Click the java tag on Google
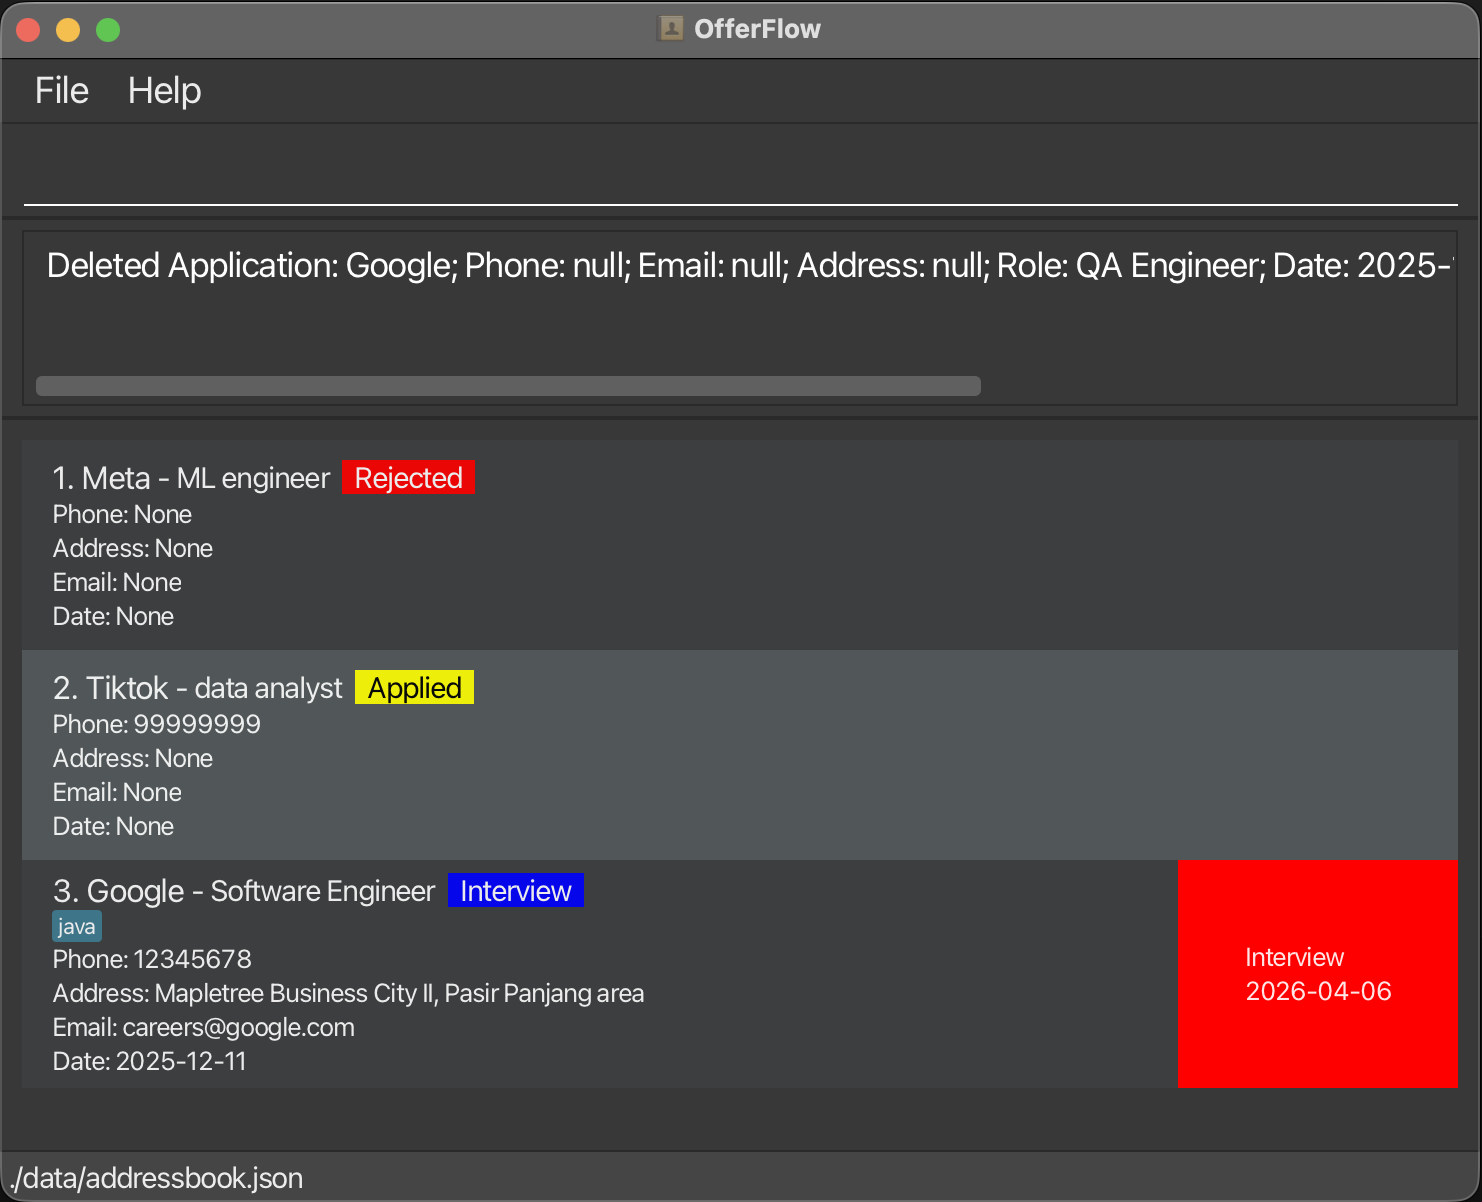Viewport: 1482px width, 1202px height. 77,927
